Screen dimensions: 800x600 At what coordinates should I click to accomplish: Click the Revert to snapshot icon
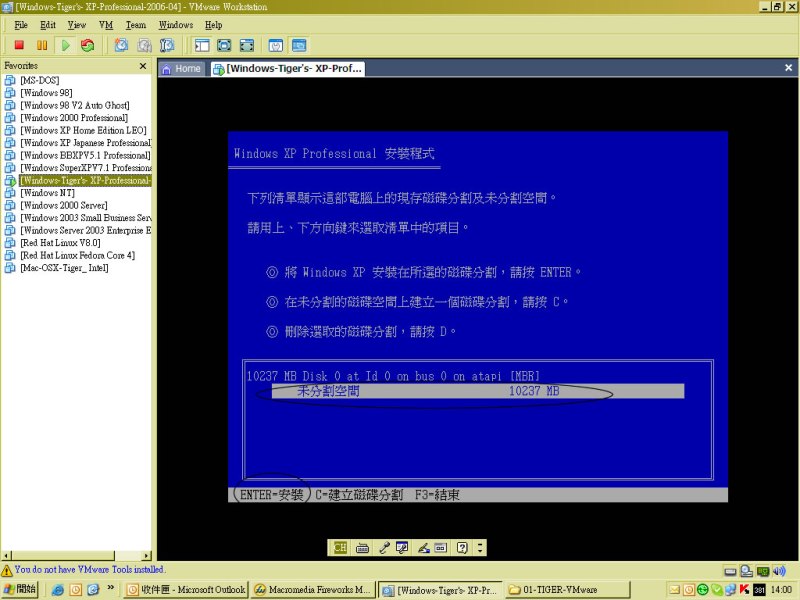tap(144, 45)
